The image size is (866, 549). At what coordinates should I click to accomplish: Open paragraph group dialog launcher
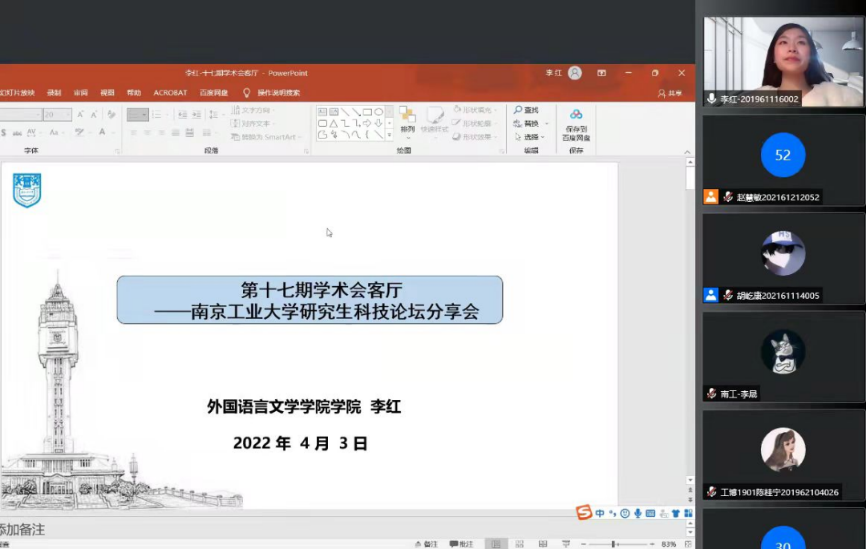[307, 151]
